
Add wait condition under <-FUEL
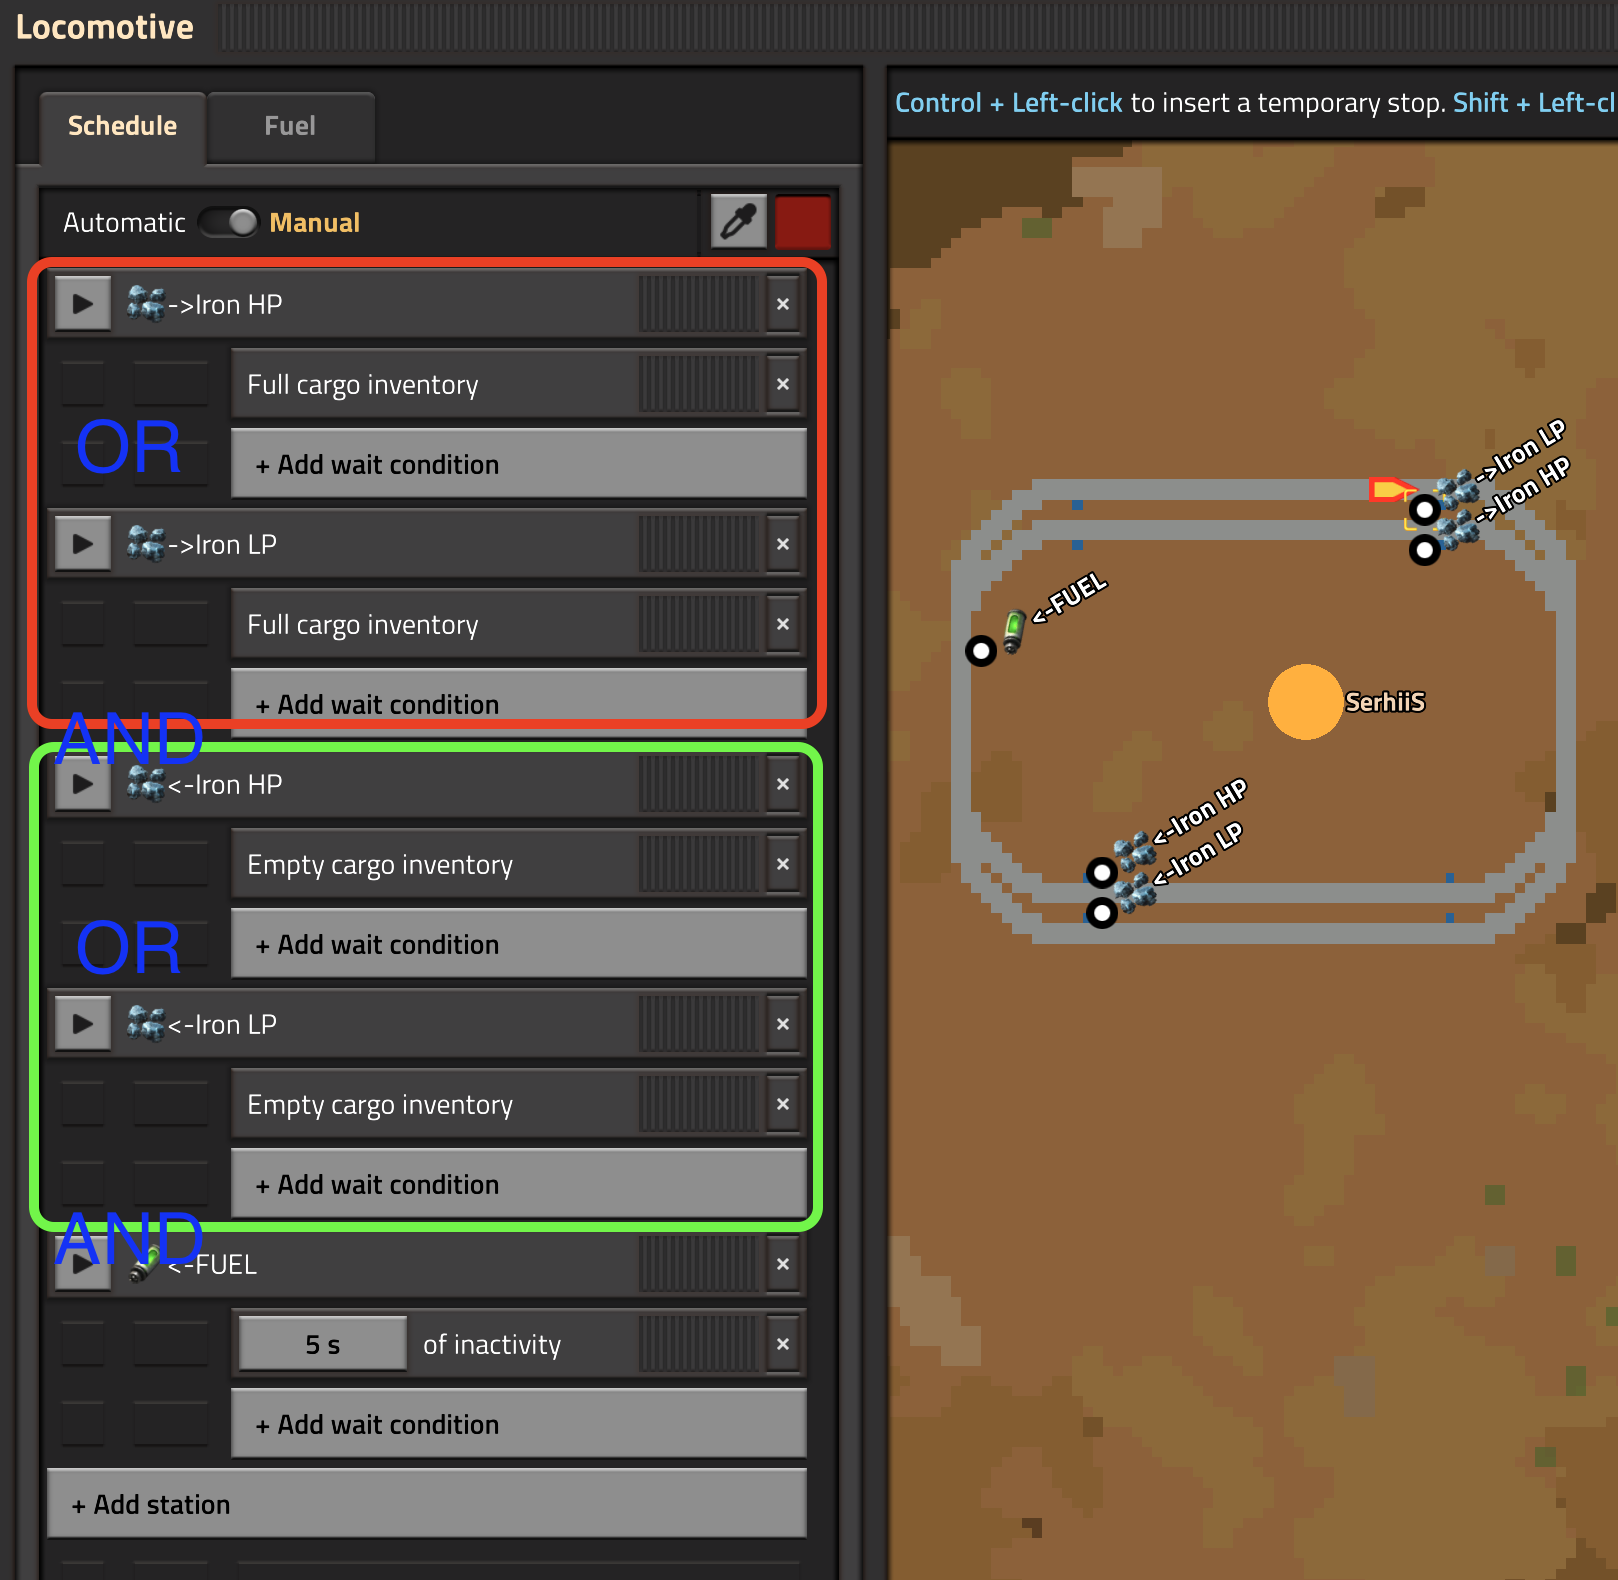click(x=519, y=1424)
